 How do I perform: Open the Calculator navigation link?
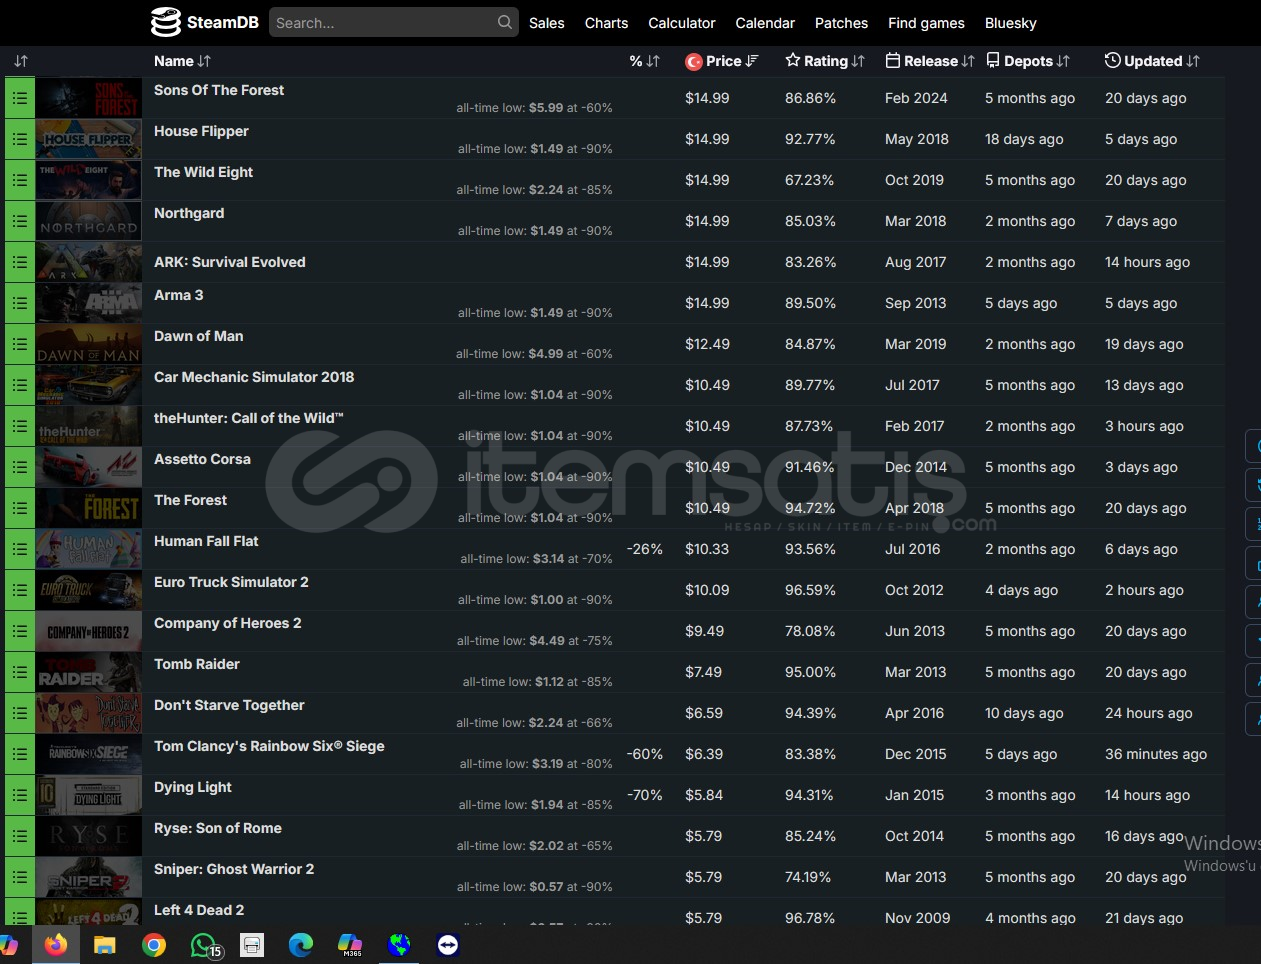coord(681,23)
